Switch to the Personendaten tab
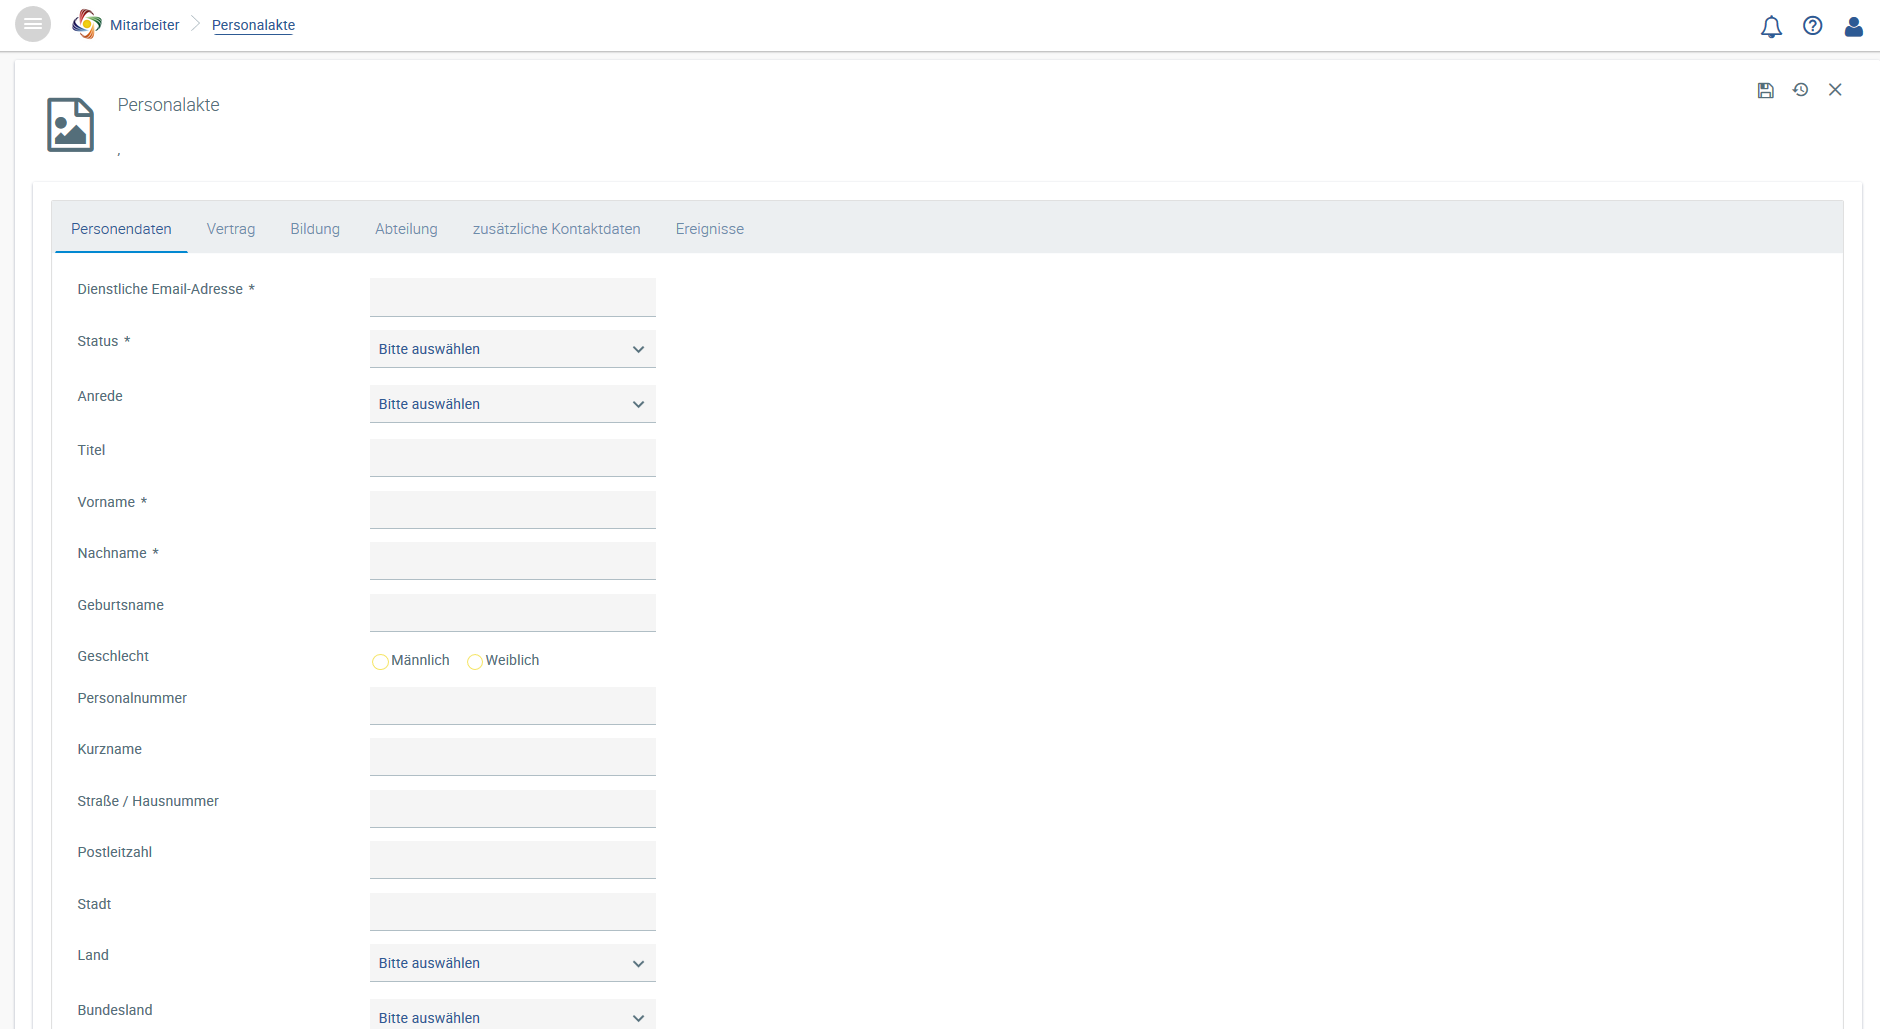The height and width of the screenshot is (1029, 1880). (x=121, y=229)
